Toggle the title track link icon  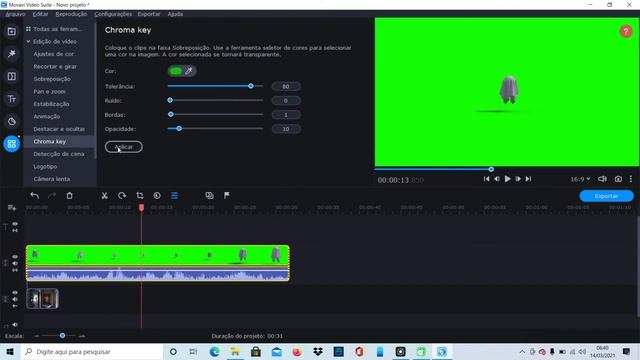(15, 231)
